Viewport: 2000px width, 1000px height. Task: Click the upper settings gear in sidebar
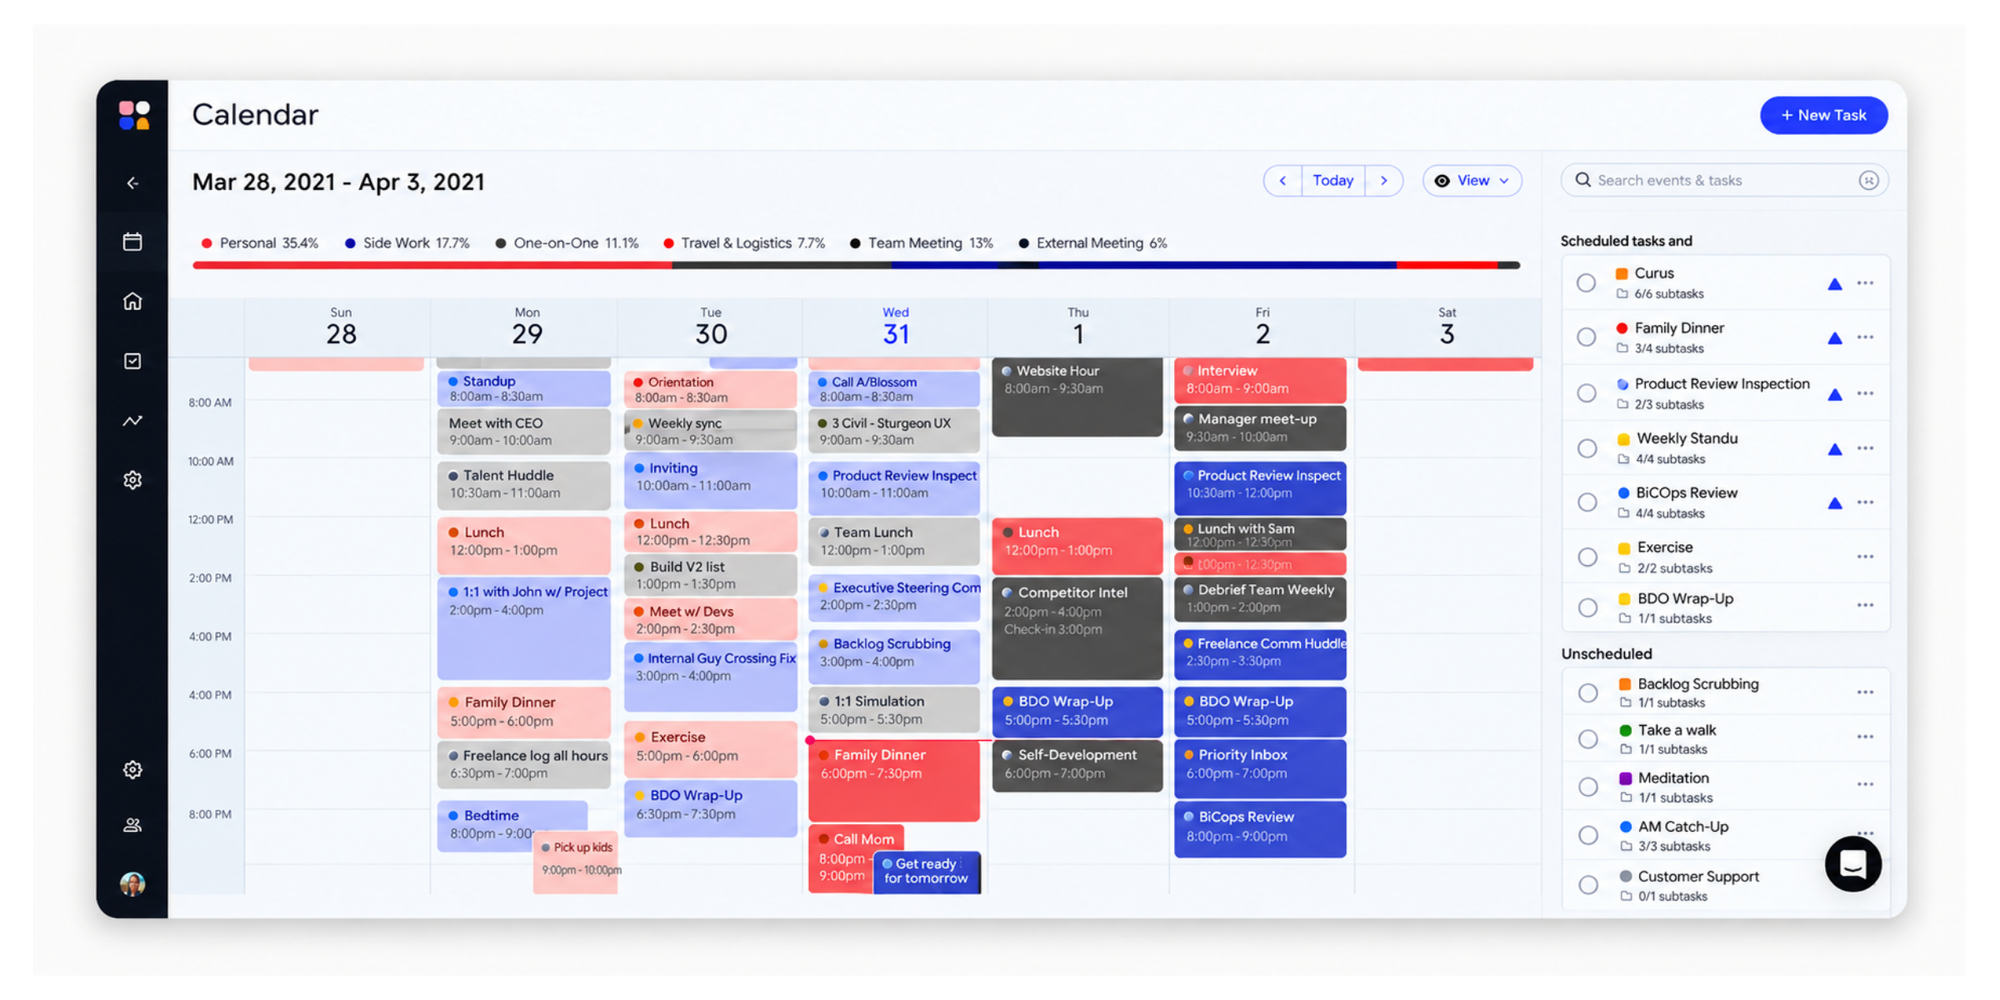click(133, 480)
